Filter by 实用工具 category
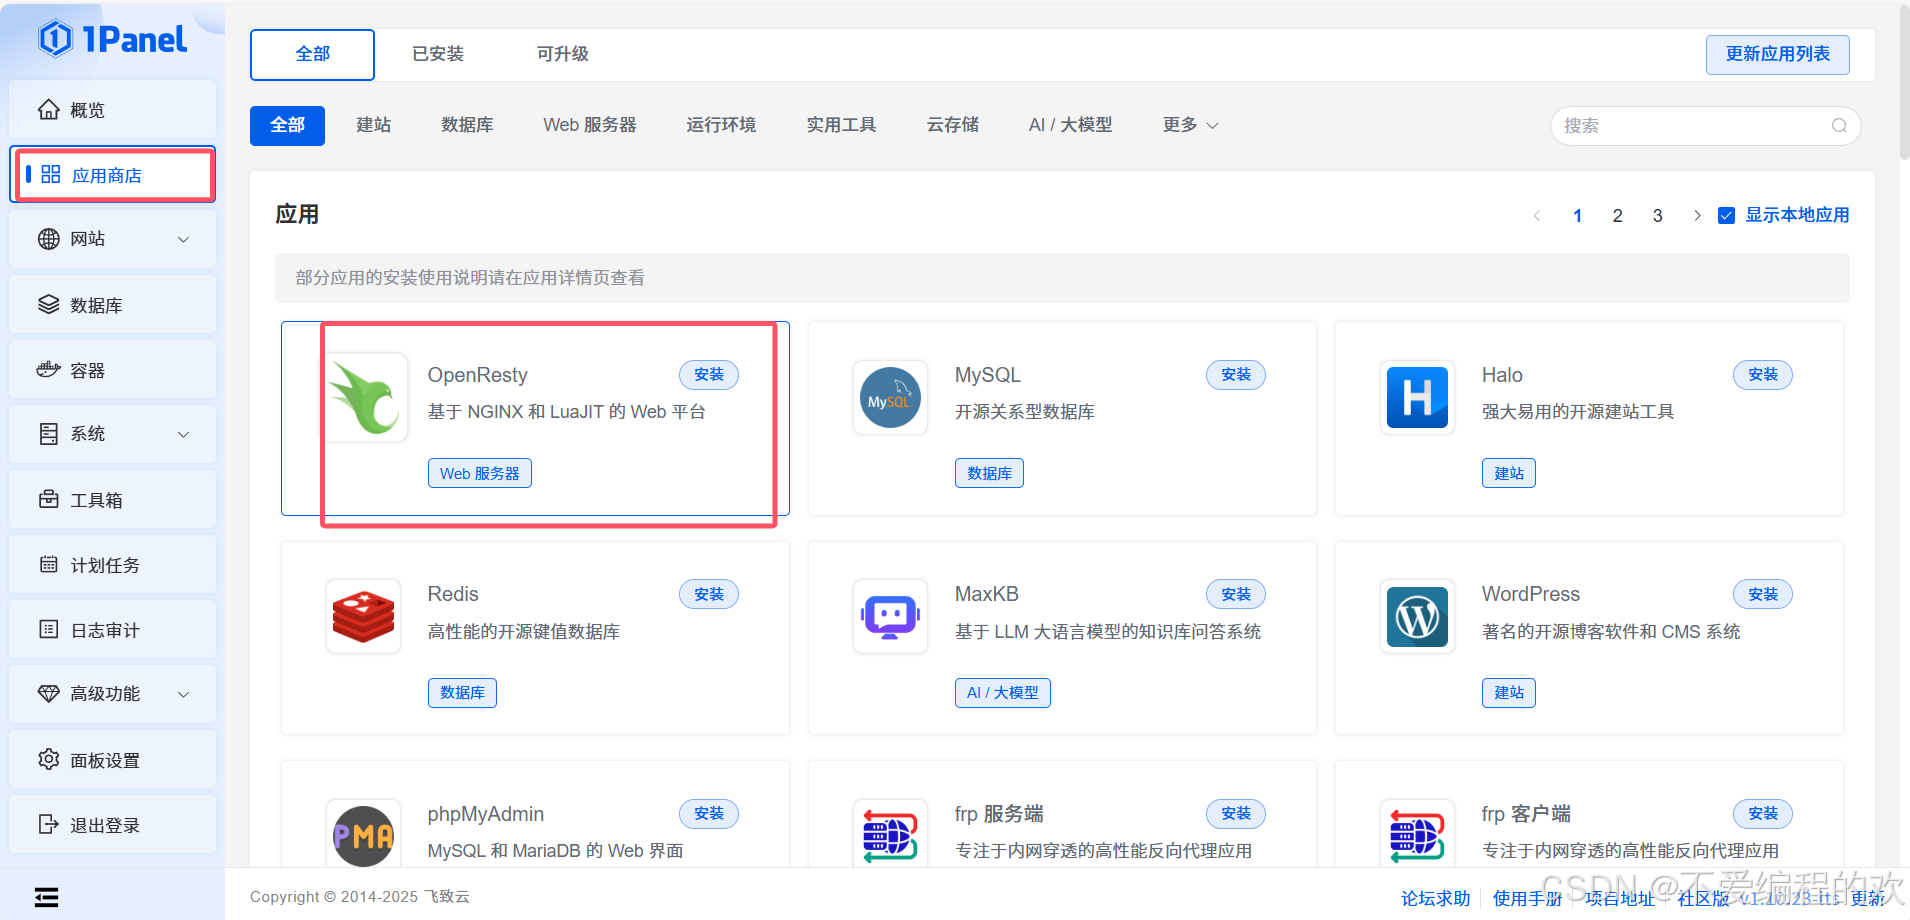Image resolution: width=1910 pixels, height=920 pixels. click(841, 125)
